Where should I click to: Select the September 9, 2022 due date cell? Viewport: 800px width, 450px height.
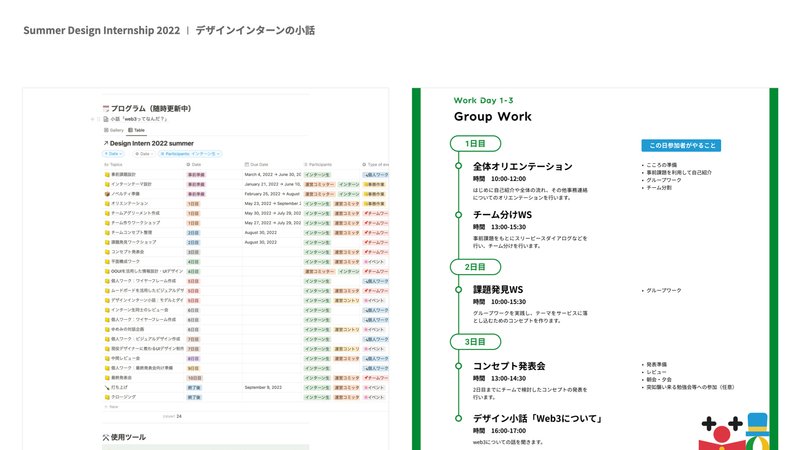[263, 388]
